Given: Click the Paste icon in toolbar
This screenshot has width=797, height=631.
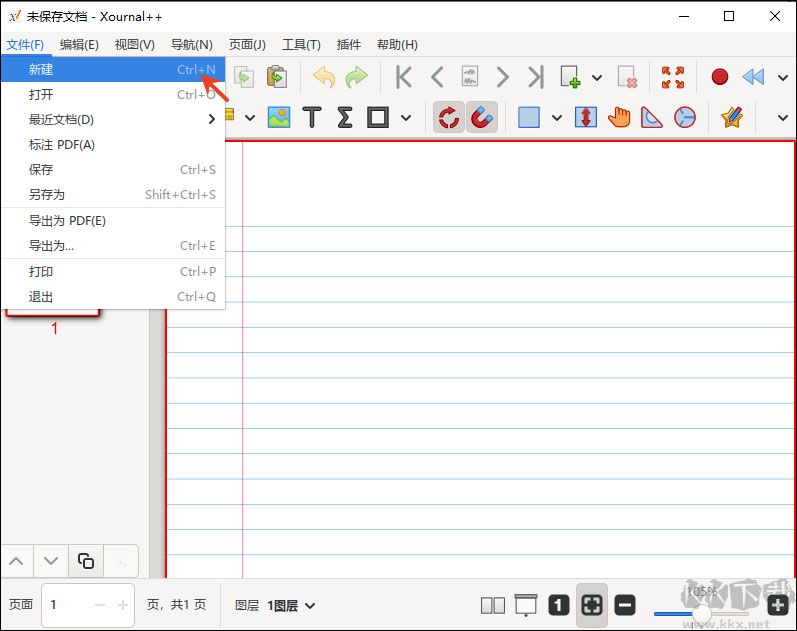Looking at the screenshot, I should point(277,77).
